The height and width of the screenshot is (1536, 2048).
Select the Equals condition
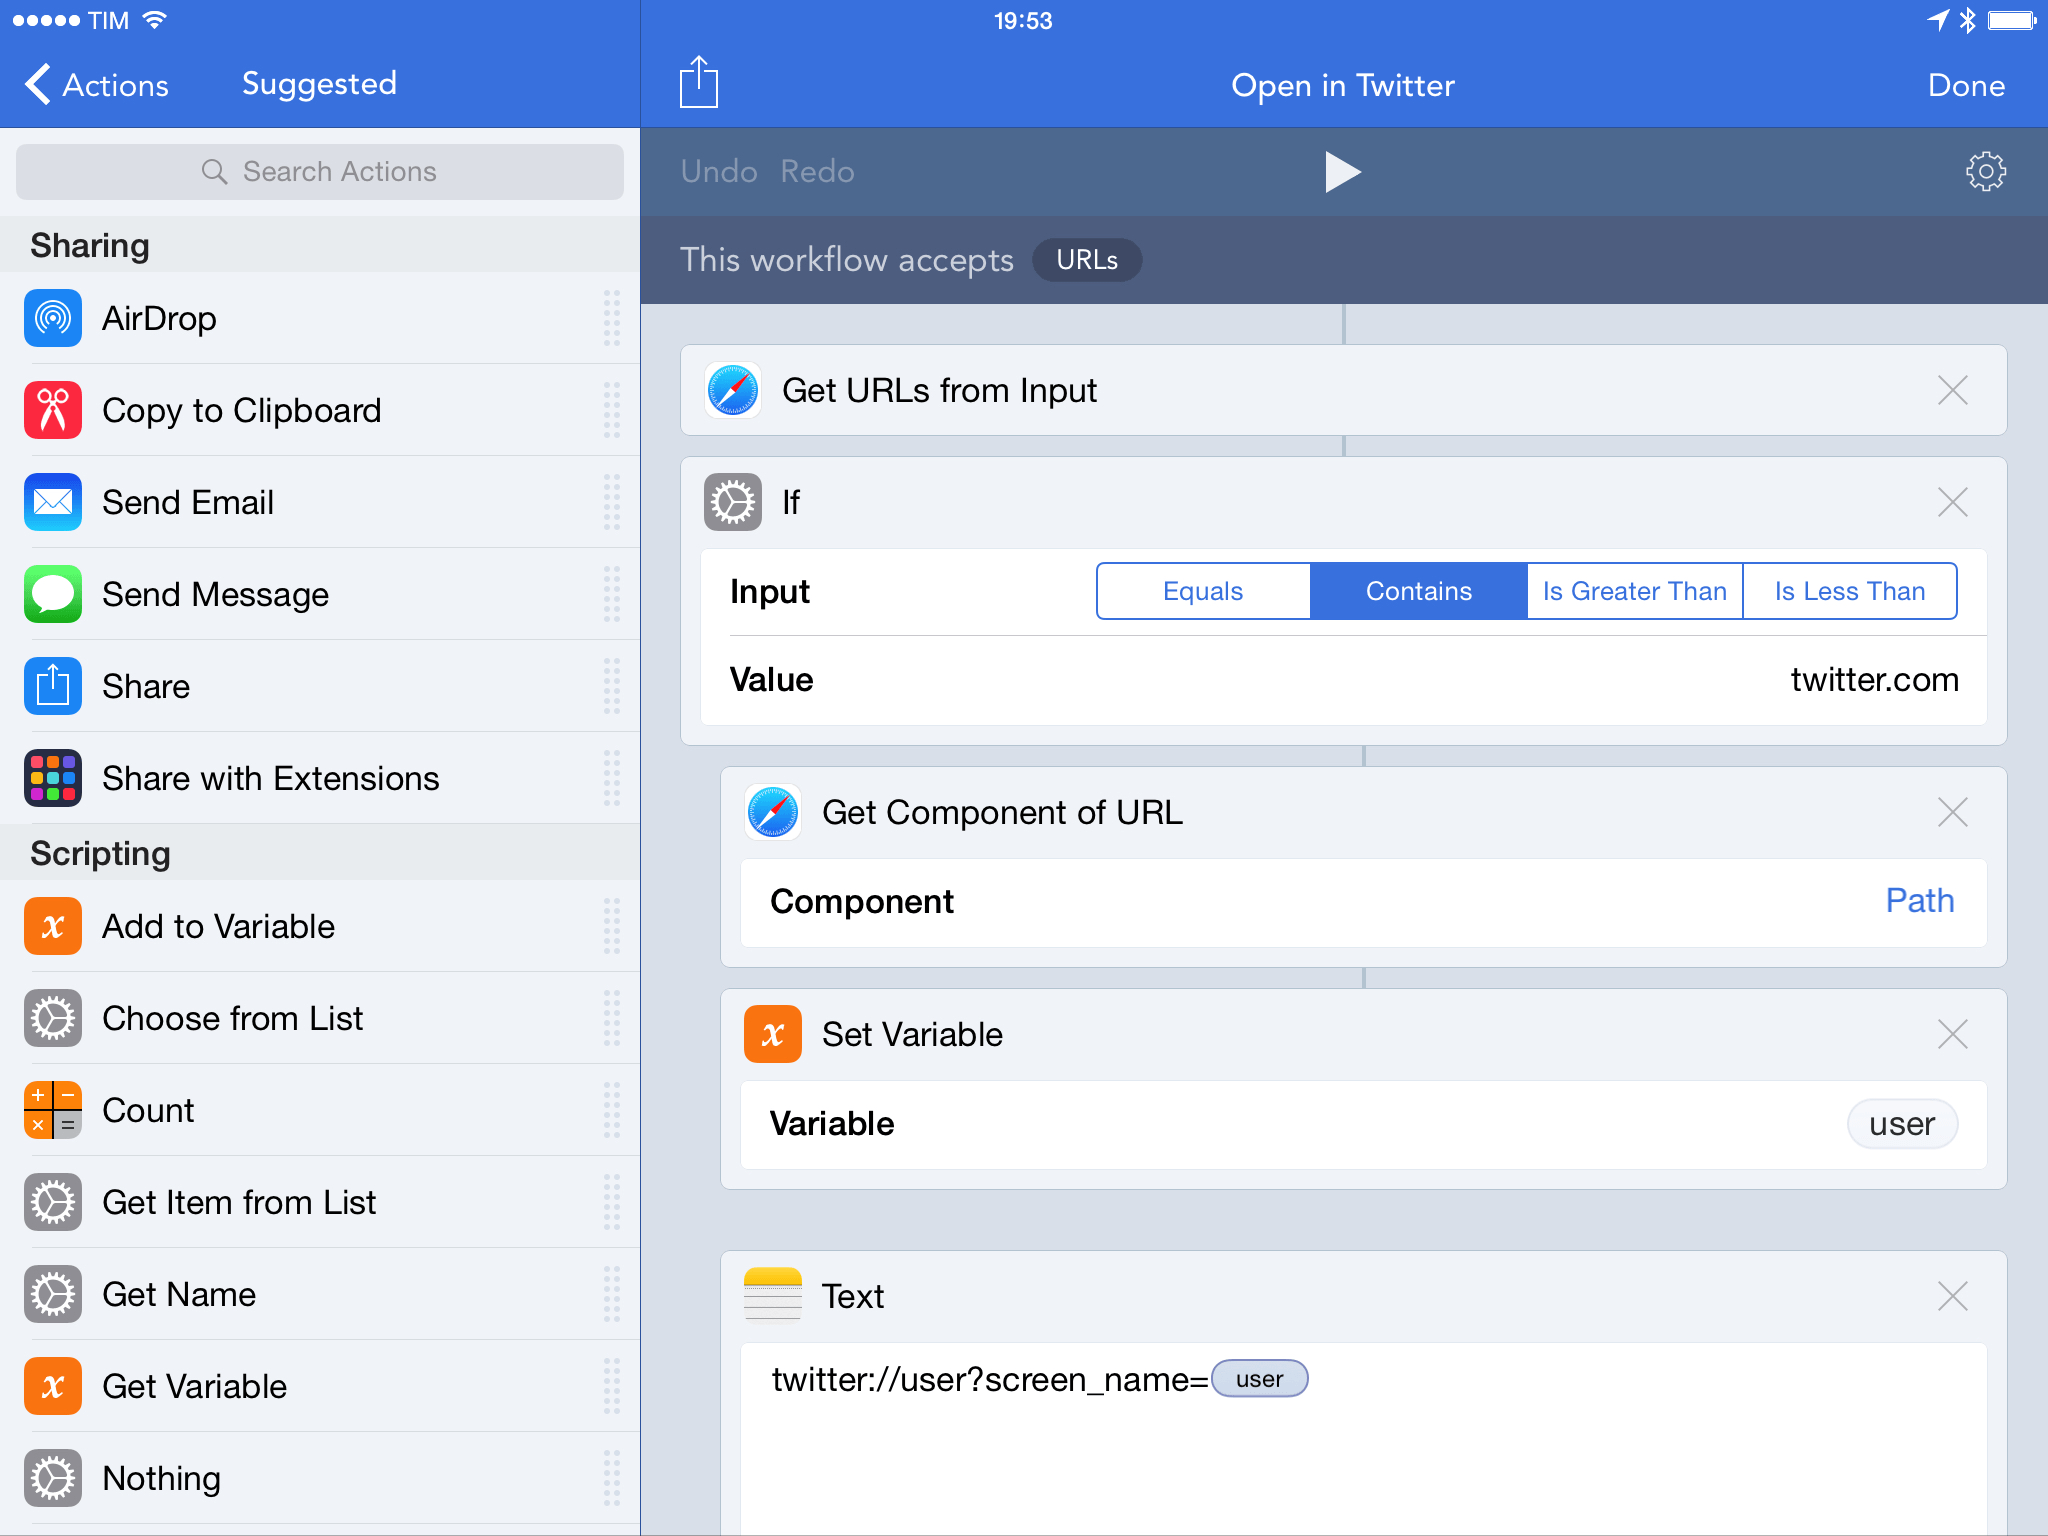1203,591
